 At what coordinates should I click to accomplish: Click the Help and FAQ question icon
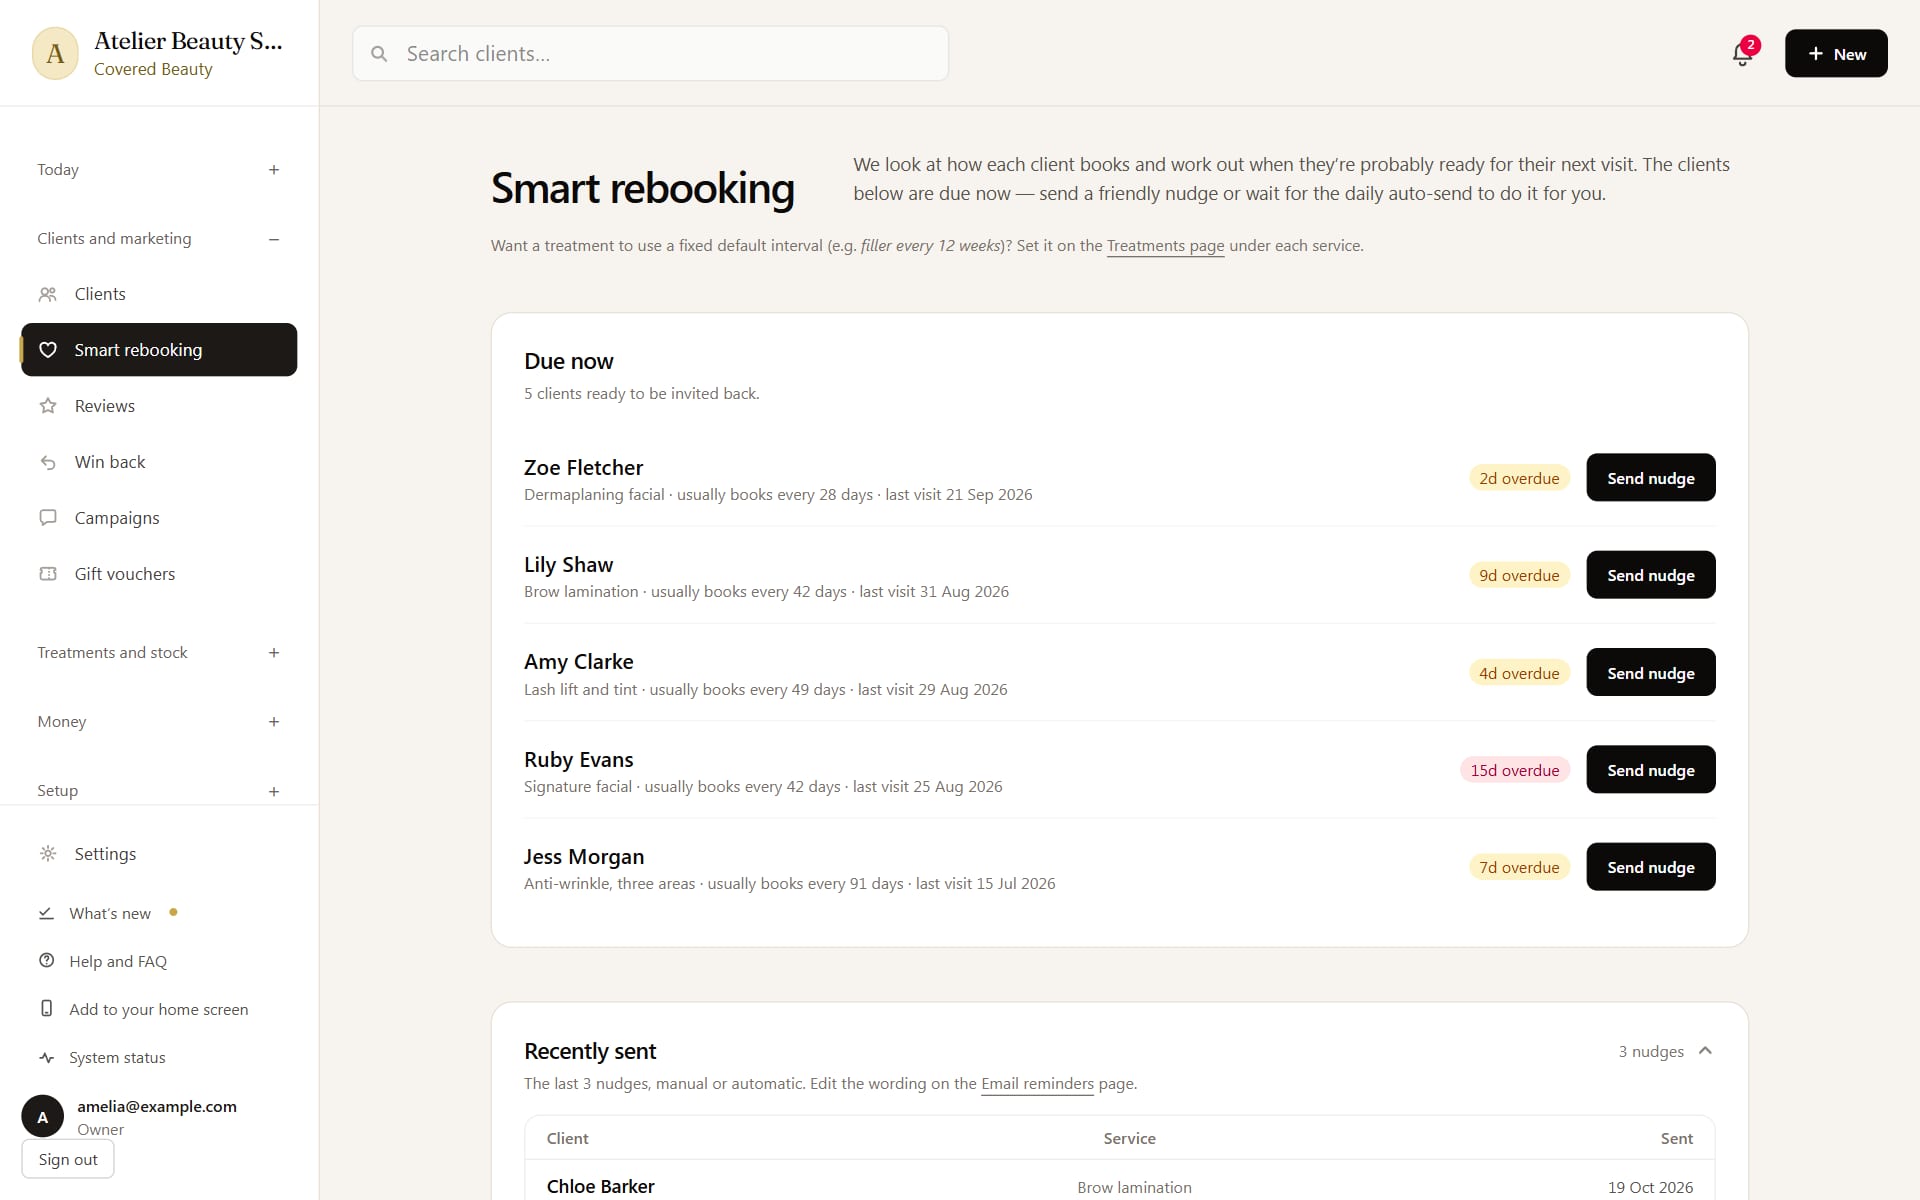click(46, 961)
